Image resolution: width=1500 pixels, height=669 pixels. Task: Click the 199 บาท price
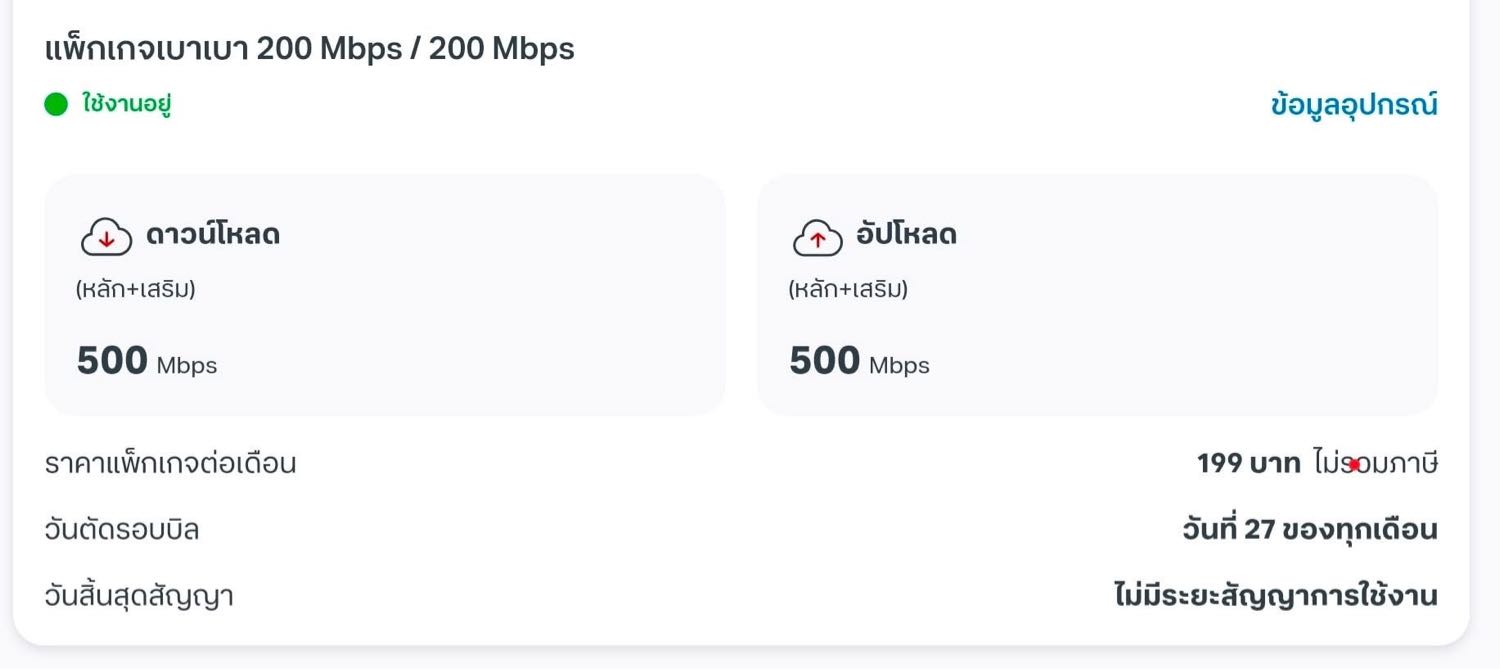[x=1248, y=464]
